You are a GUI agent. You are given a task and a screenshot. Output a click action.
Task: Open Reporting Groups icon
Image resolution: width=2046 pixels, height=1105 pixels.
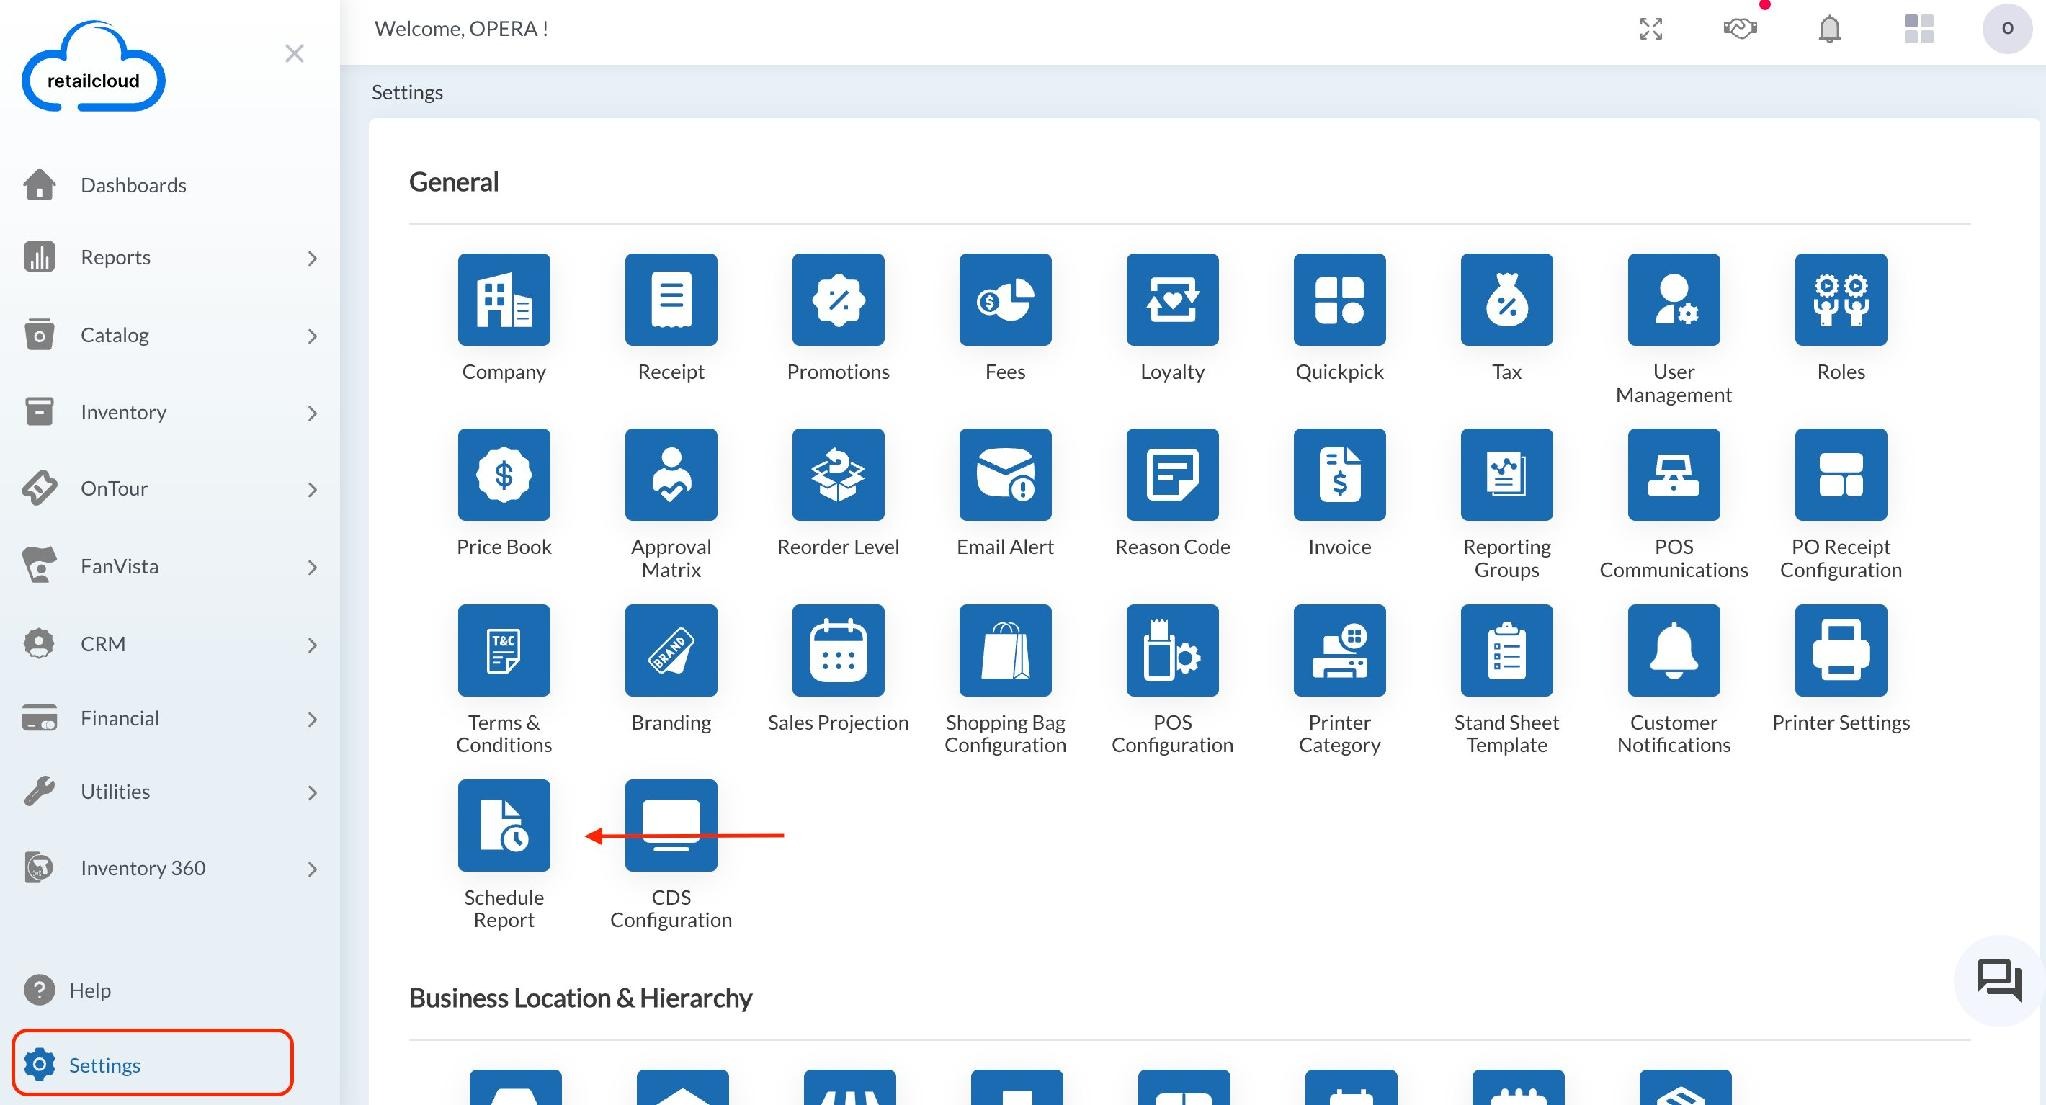tap(1506, 475)
